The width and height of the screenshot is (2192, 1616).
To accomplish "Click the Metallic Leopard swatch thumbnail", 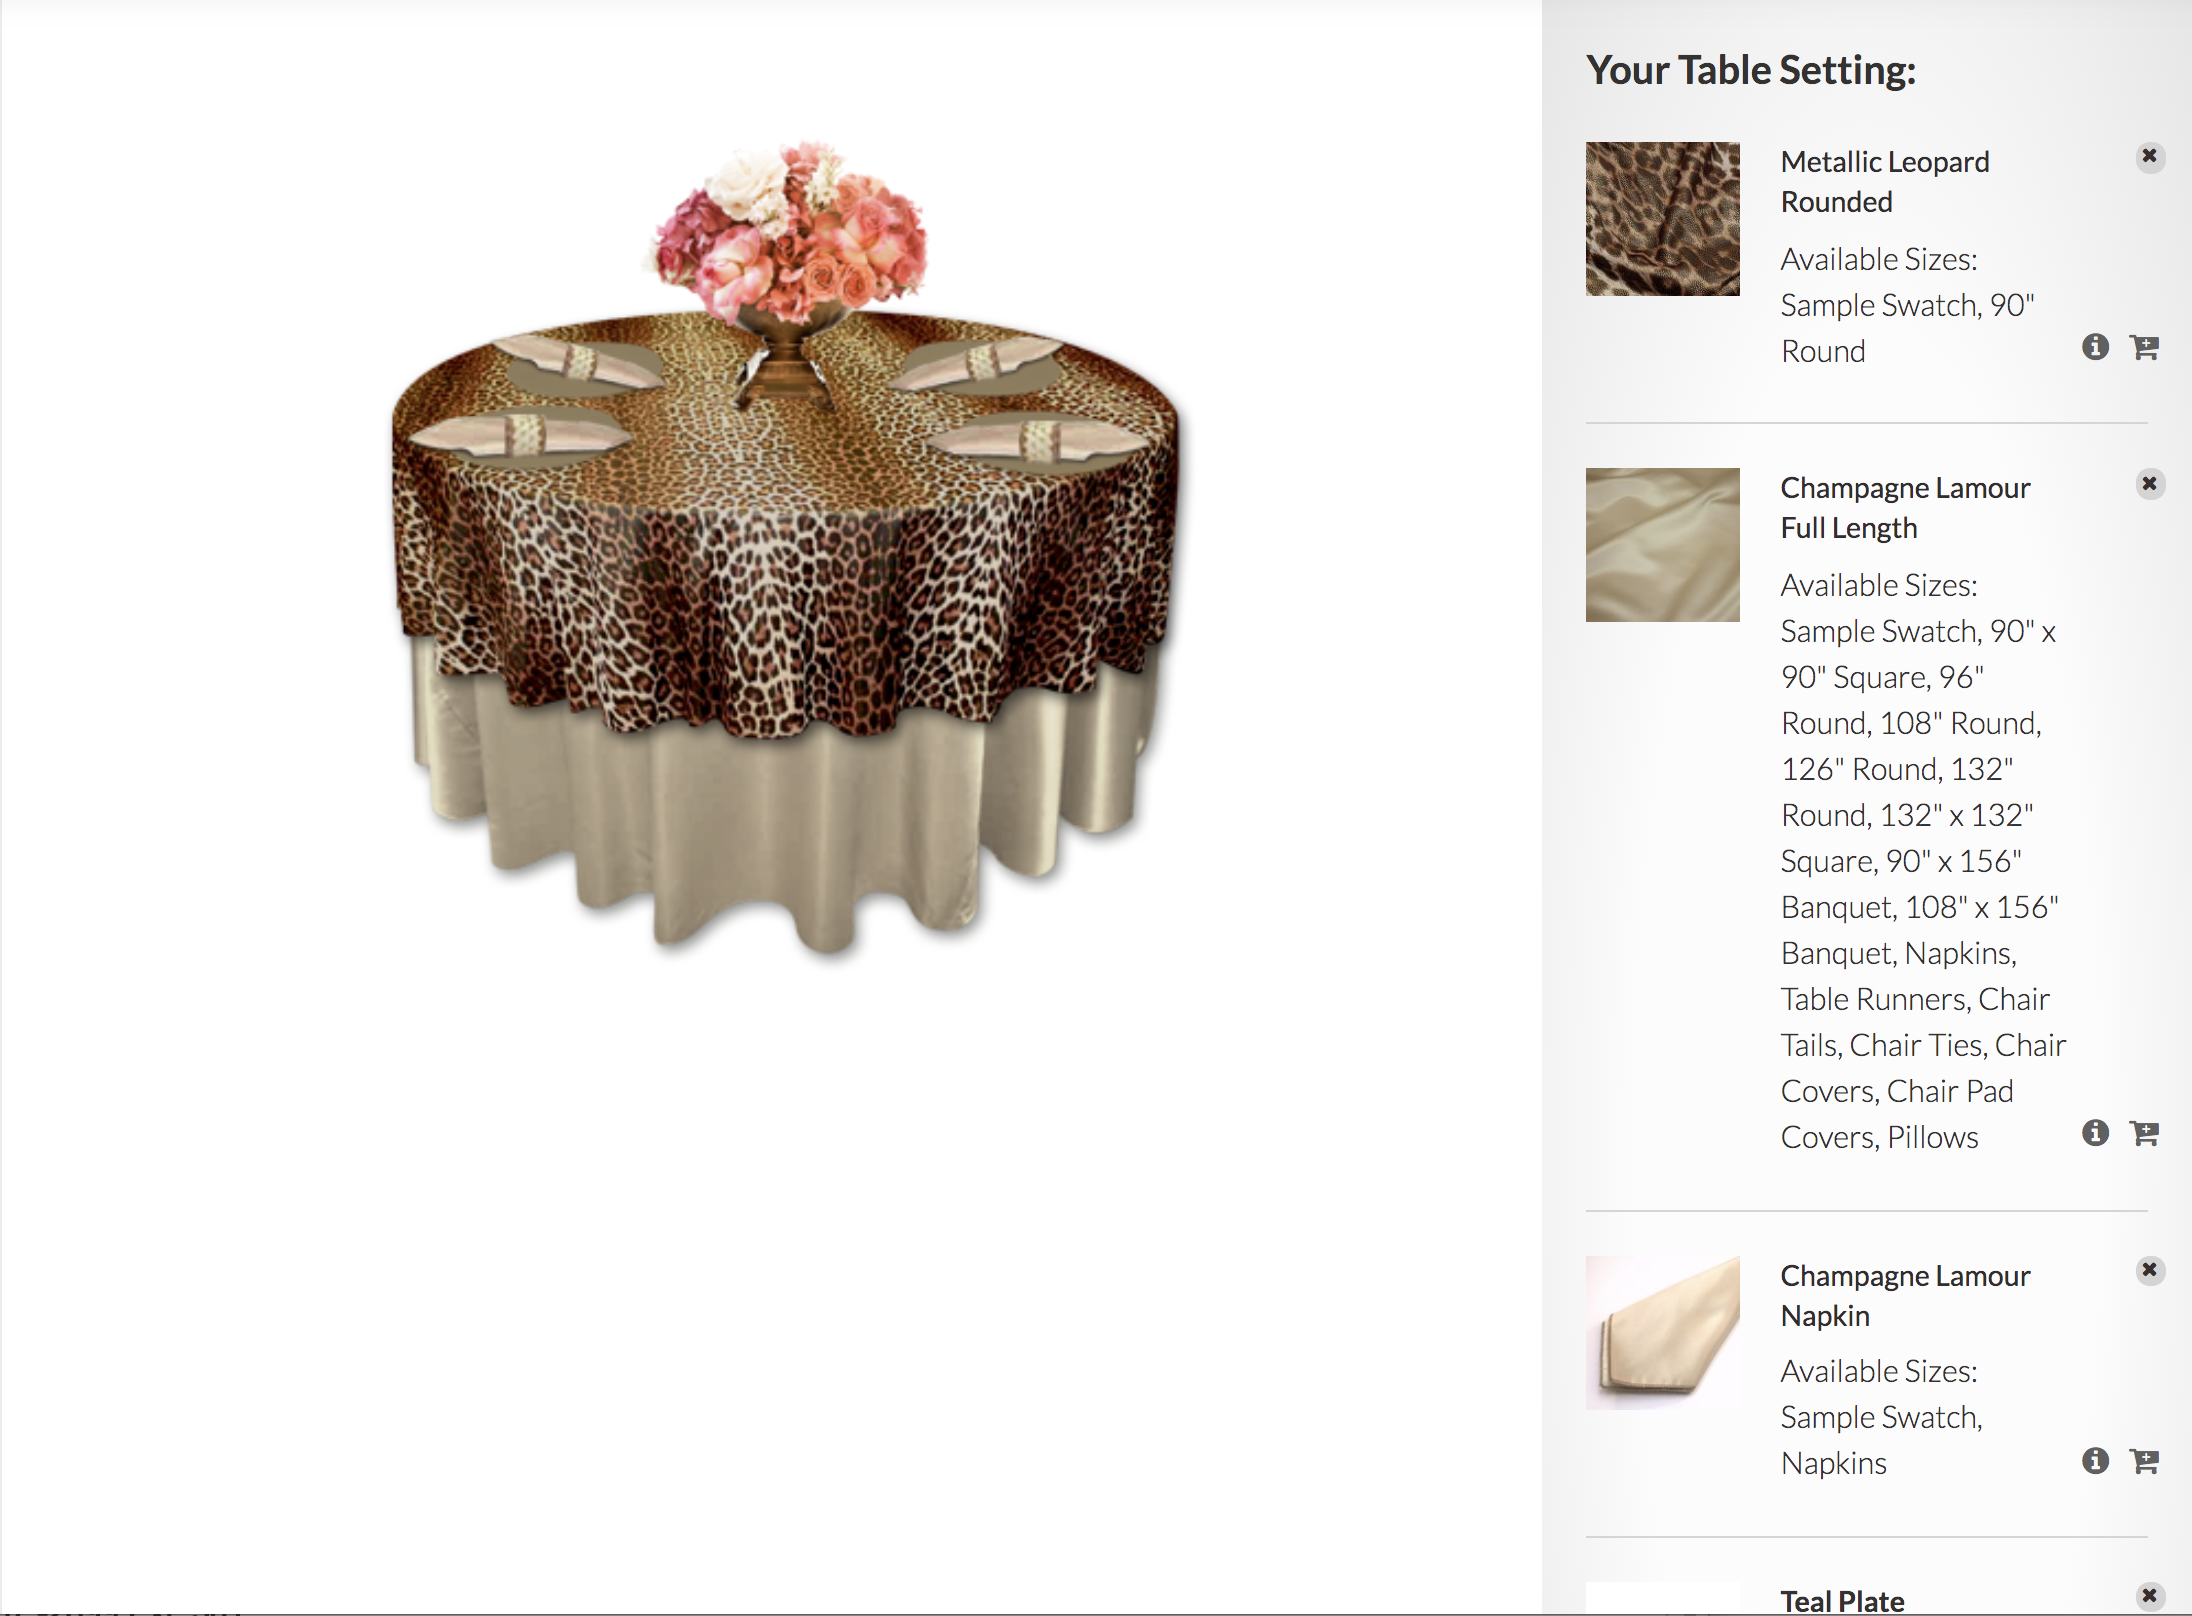I will click(1662, 219).
